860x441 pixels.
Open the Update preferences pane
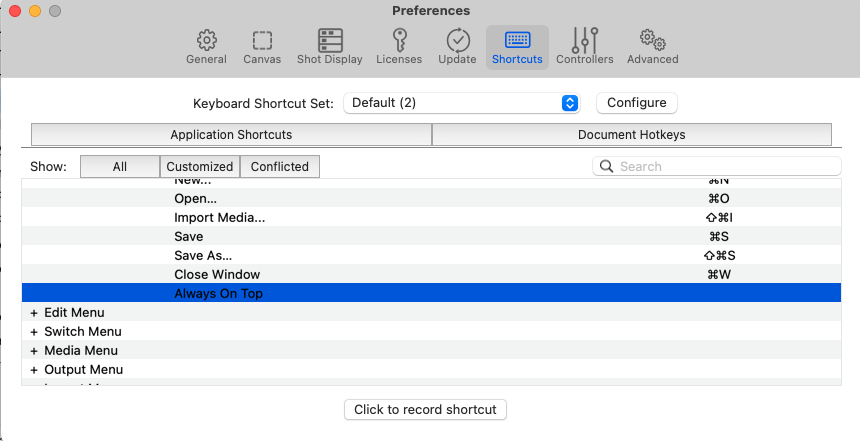coord(457,47)
